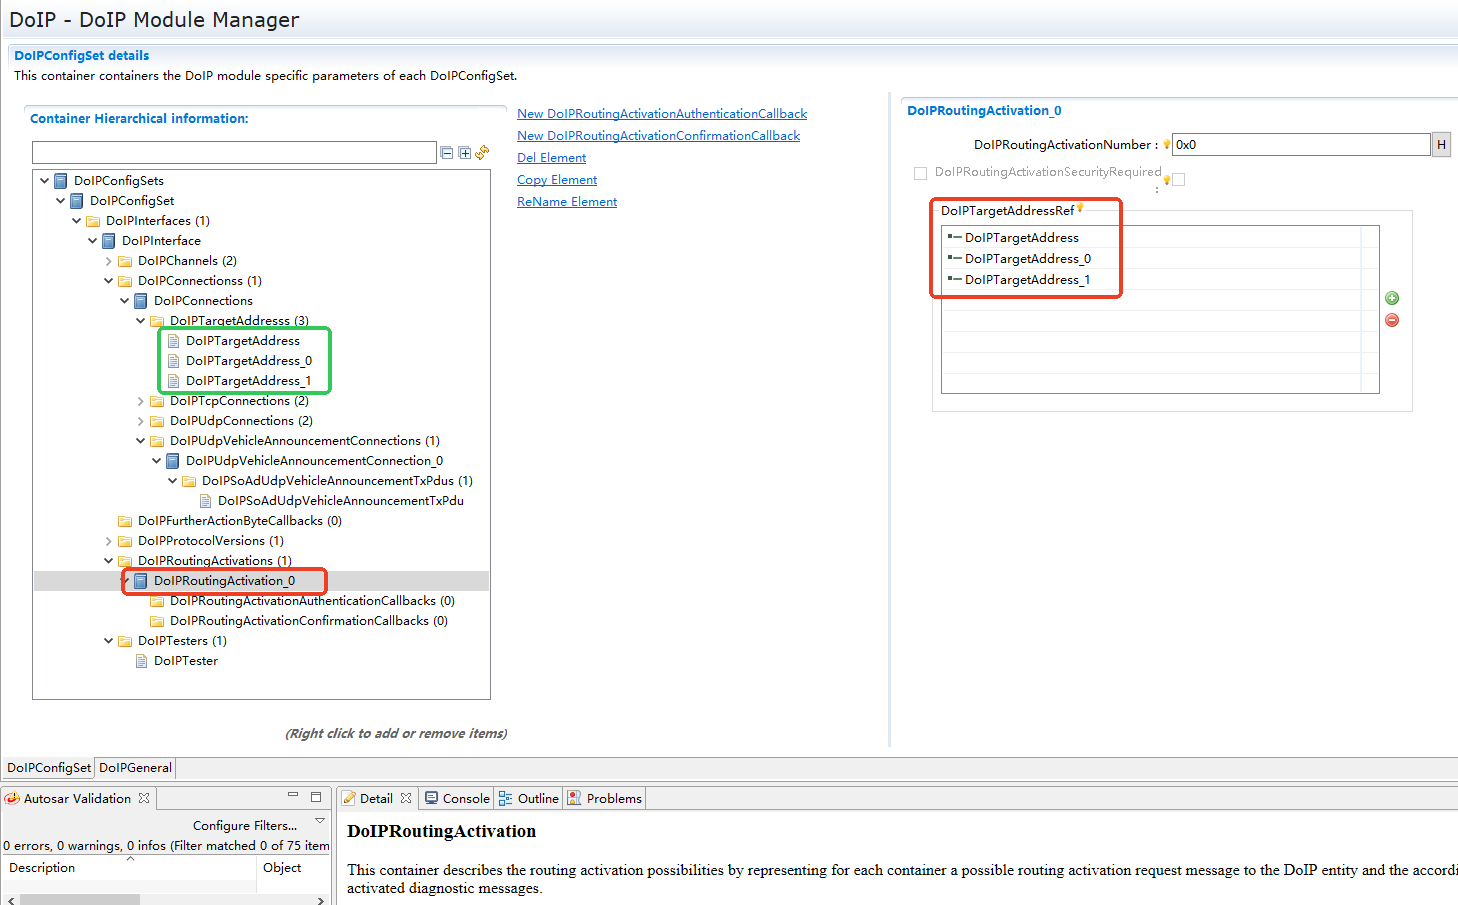The height and width of the screenshot is (905, 1458).
Task: Enable the DoIPRoutingActivationSecurityRequired left checkbox
Action: point(920,173)
